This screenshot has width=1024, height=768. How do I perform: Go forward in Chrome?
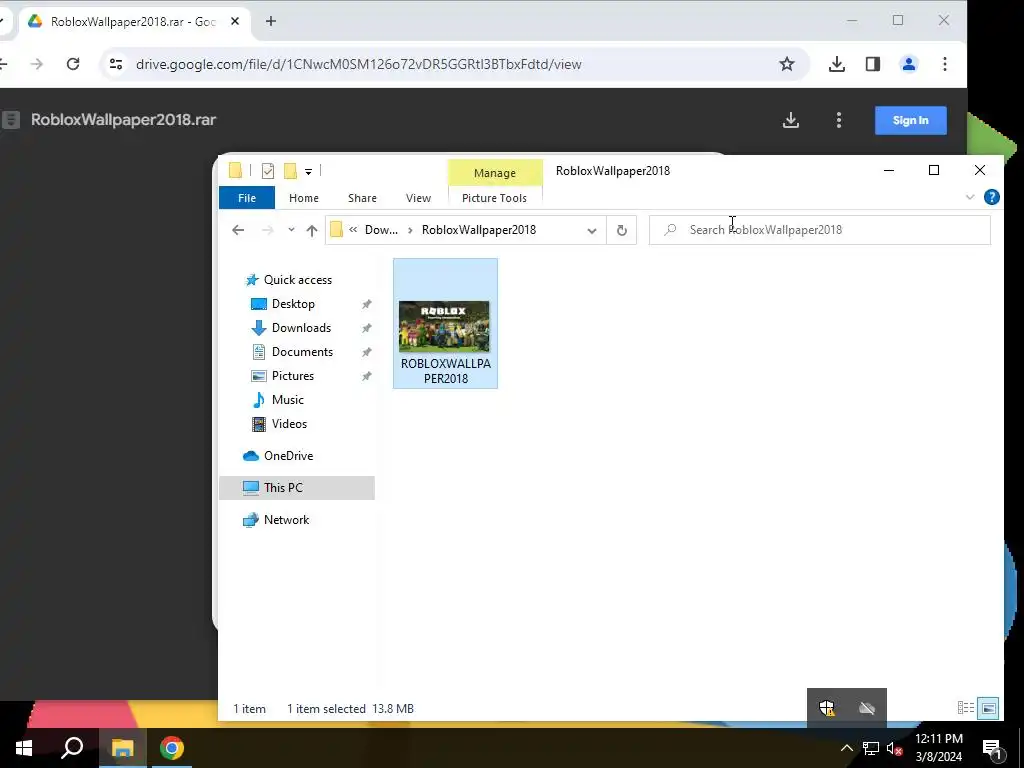click(37, 64)
